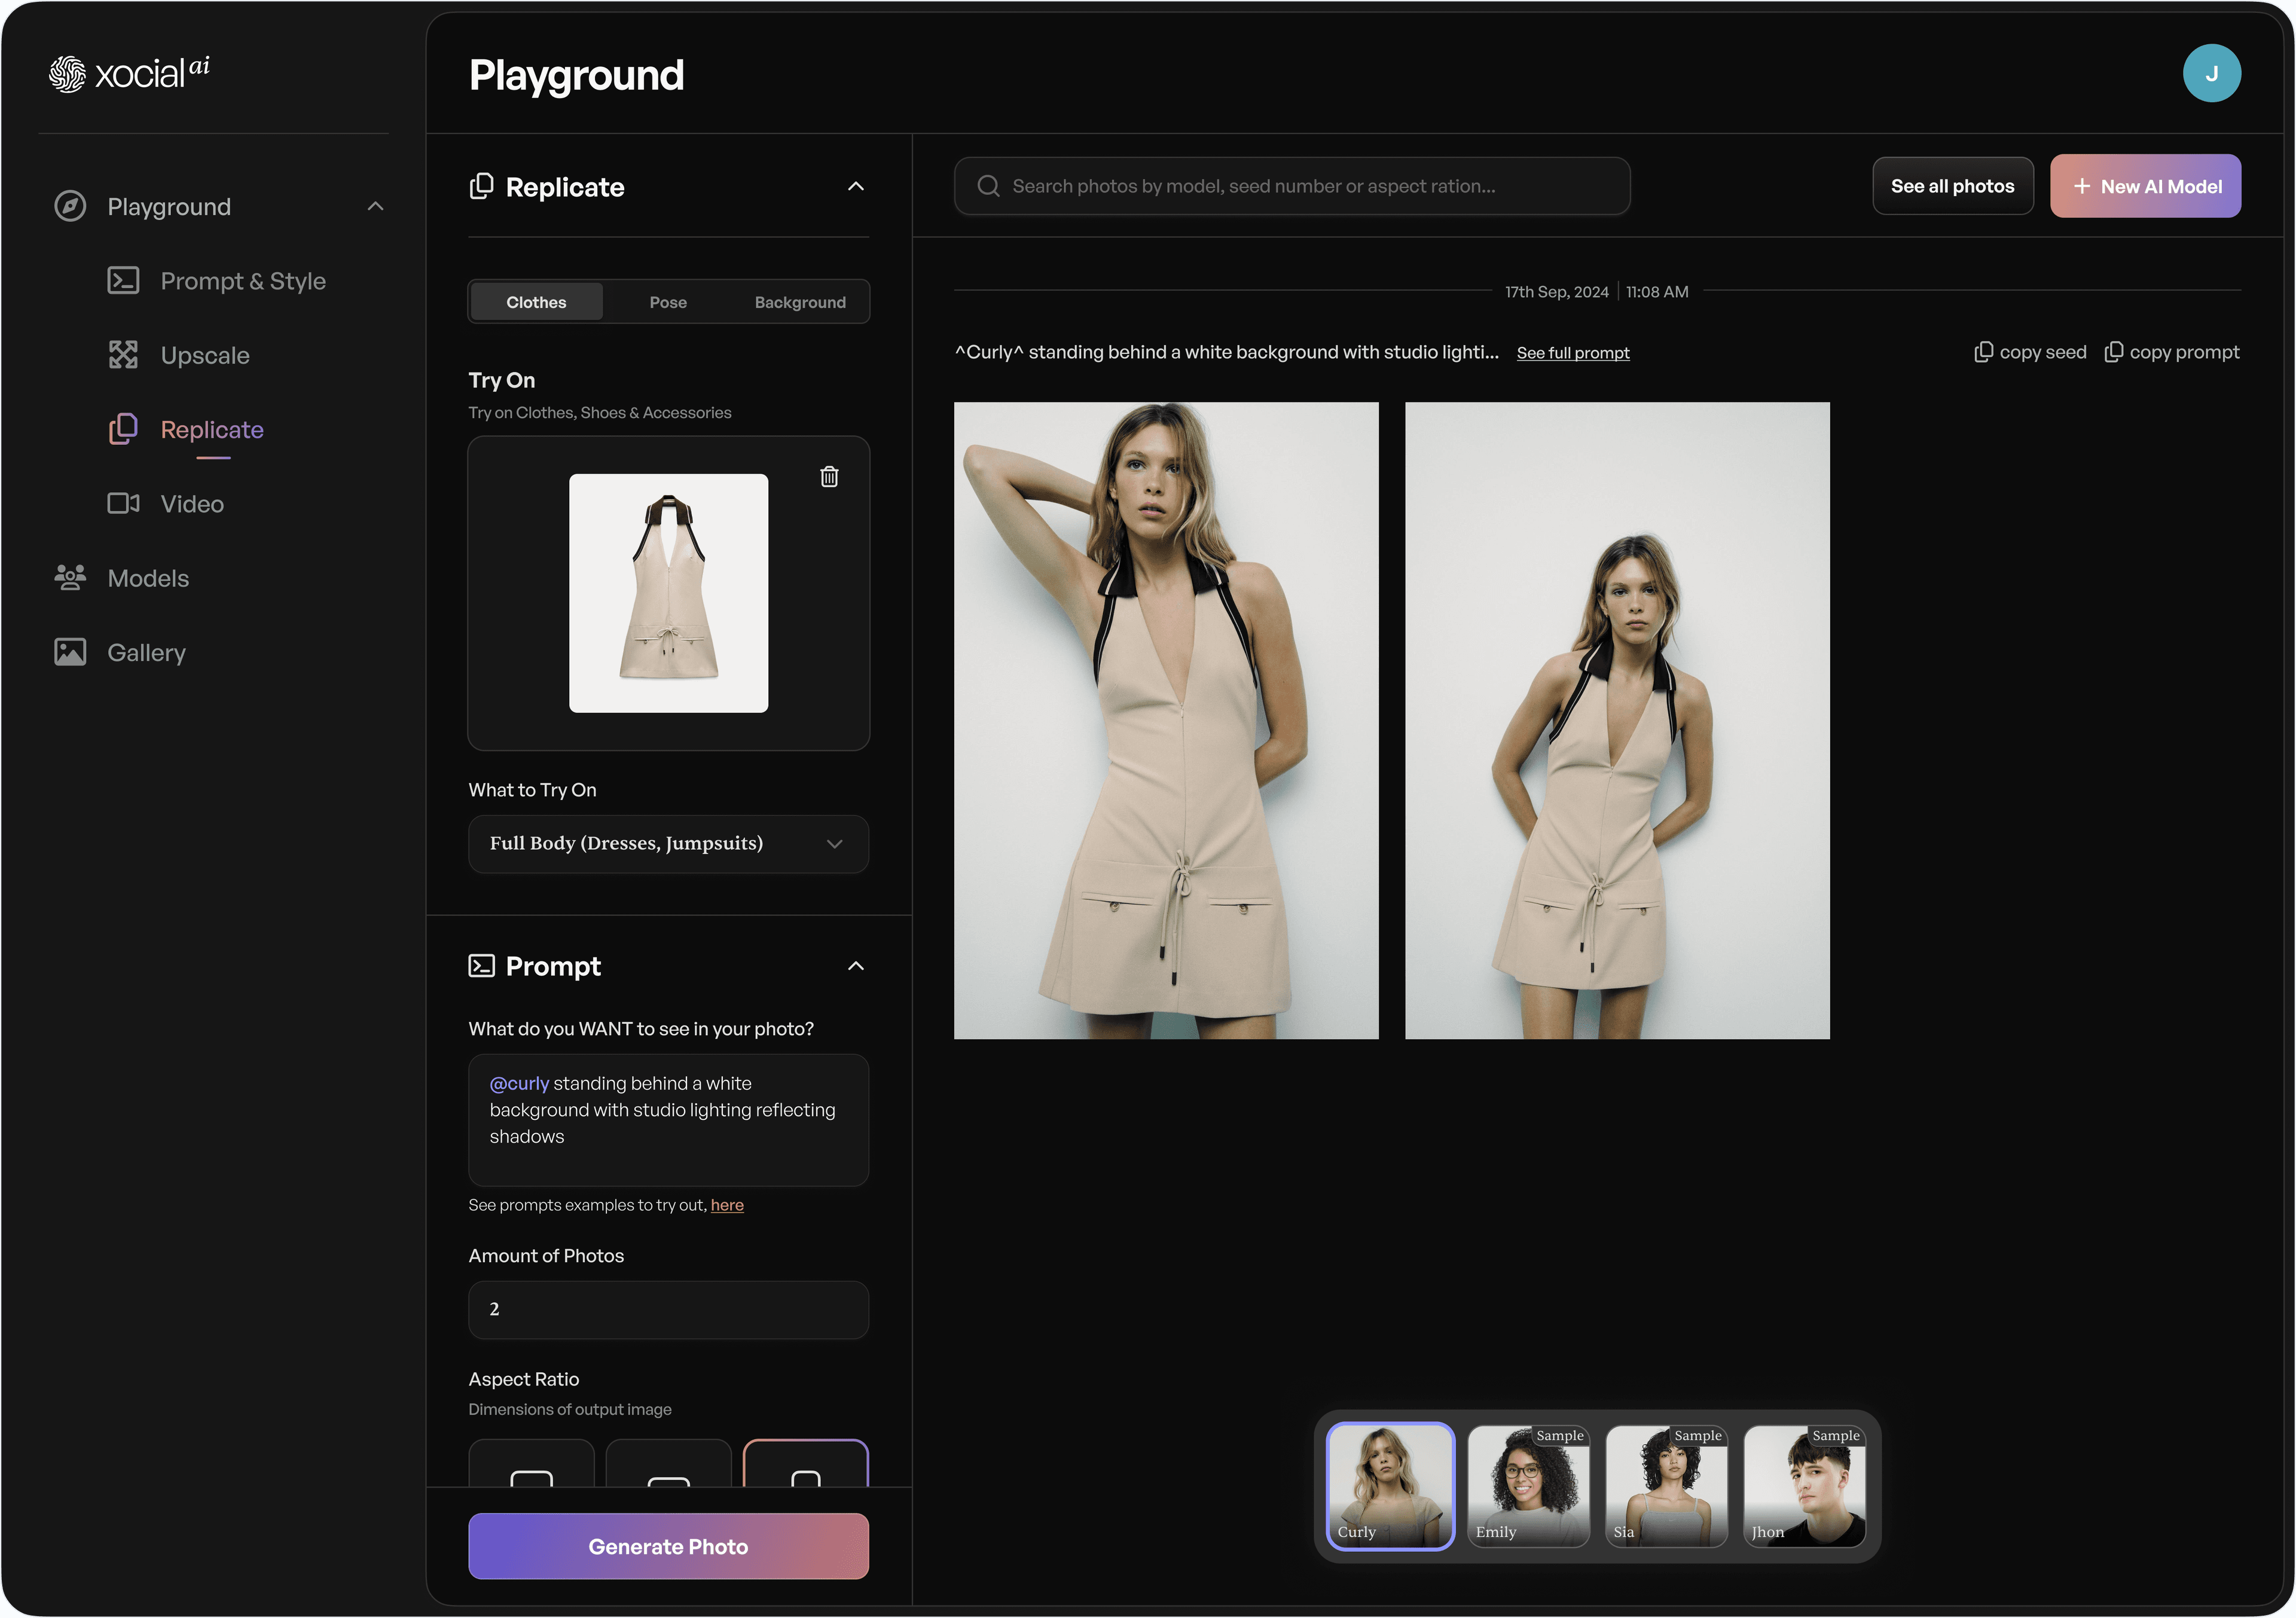This screenshot has height=1618, width=2296.
Task: Open the What to Try On dropdown
Action: click(x=668, y=844)
